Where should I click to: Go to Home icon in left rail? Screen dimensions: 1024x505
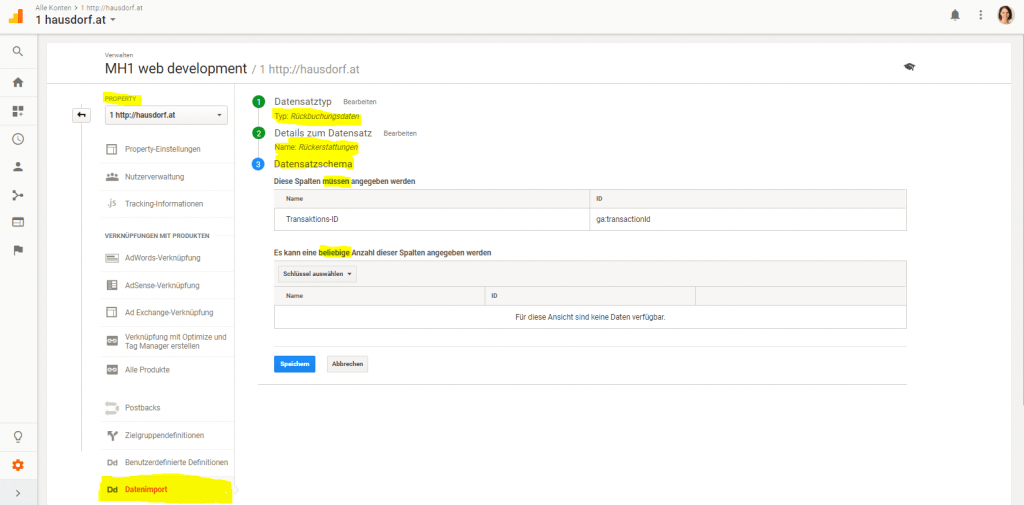pyautogui.click(x=18, y=82)
